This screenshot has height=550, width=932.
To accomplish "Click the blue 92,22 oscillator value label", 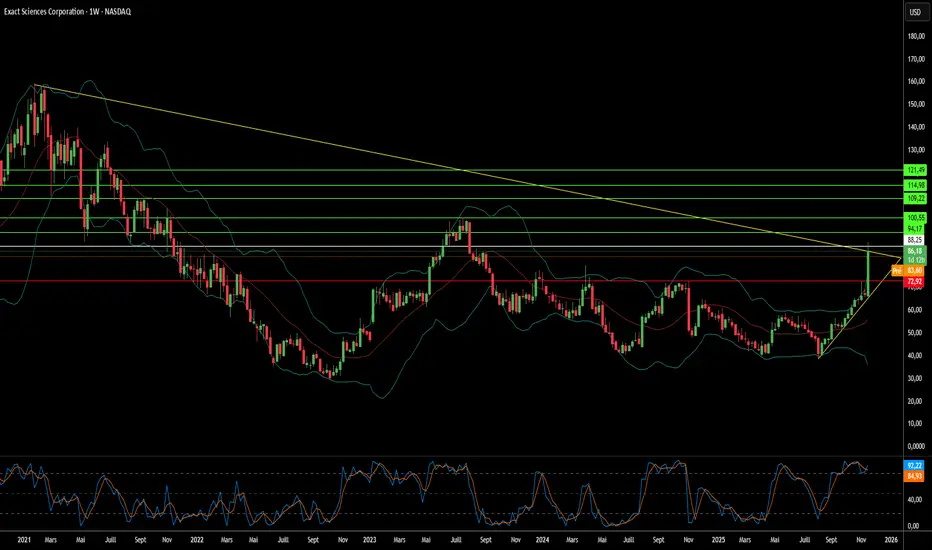I will 915,467.
